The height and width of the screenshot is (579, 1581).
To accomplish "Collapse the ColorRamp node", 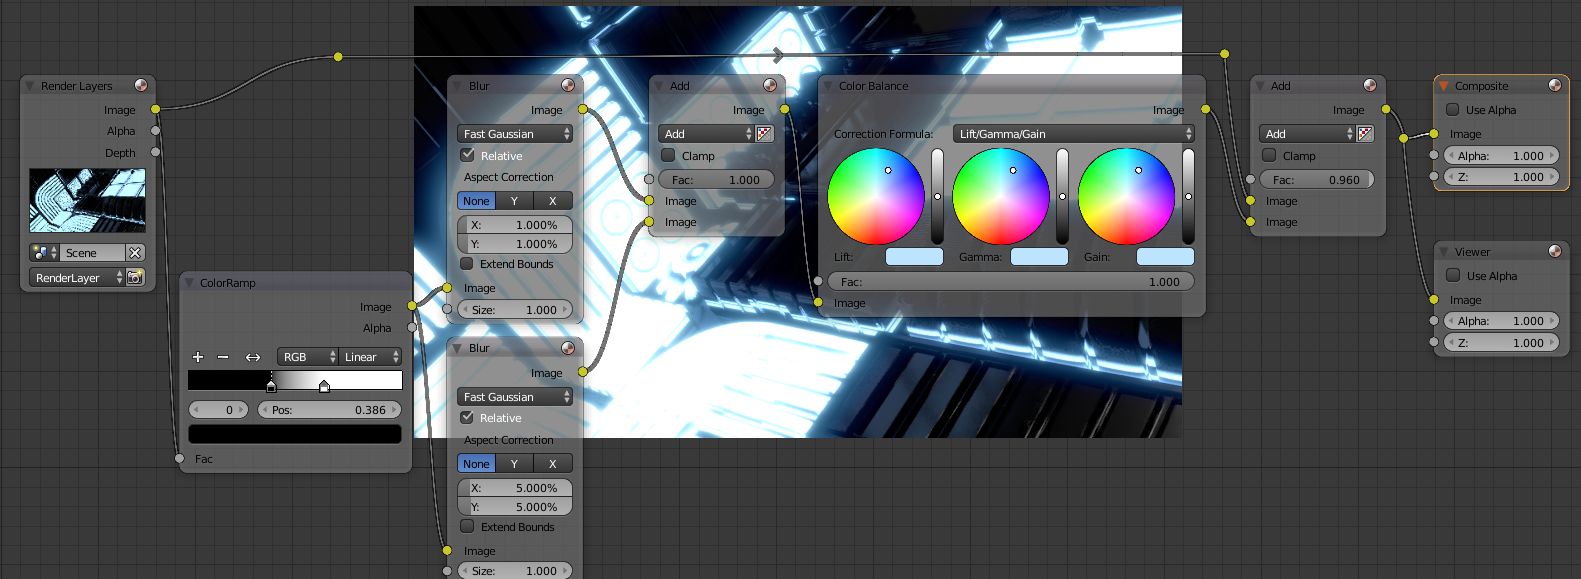I will (190, 283).
